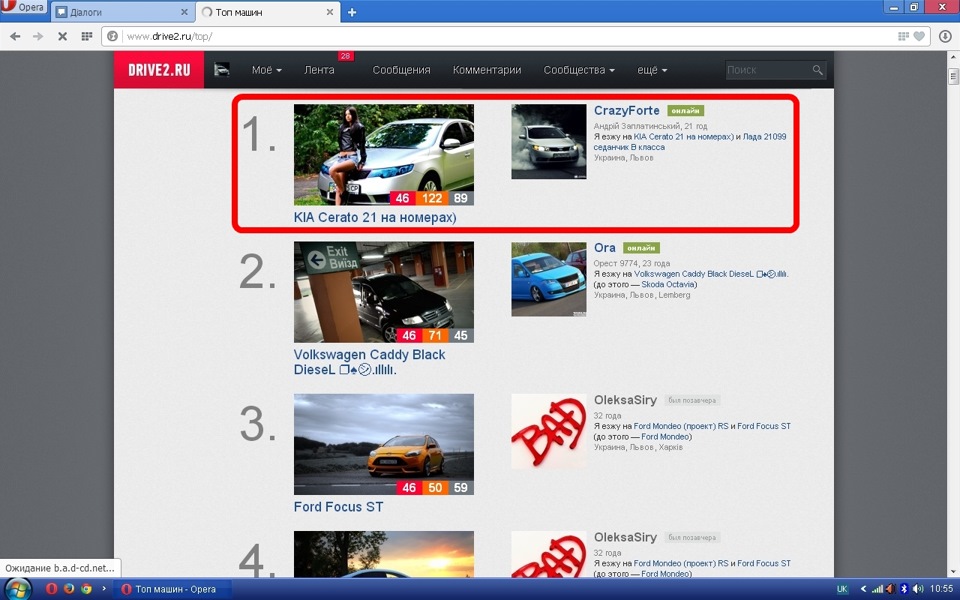Expand the ещё dropdown menu
This screenshot has height=600, width=960.
tap(652, 70)
